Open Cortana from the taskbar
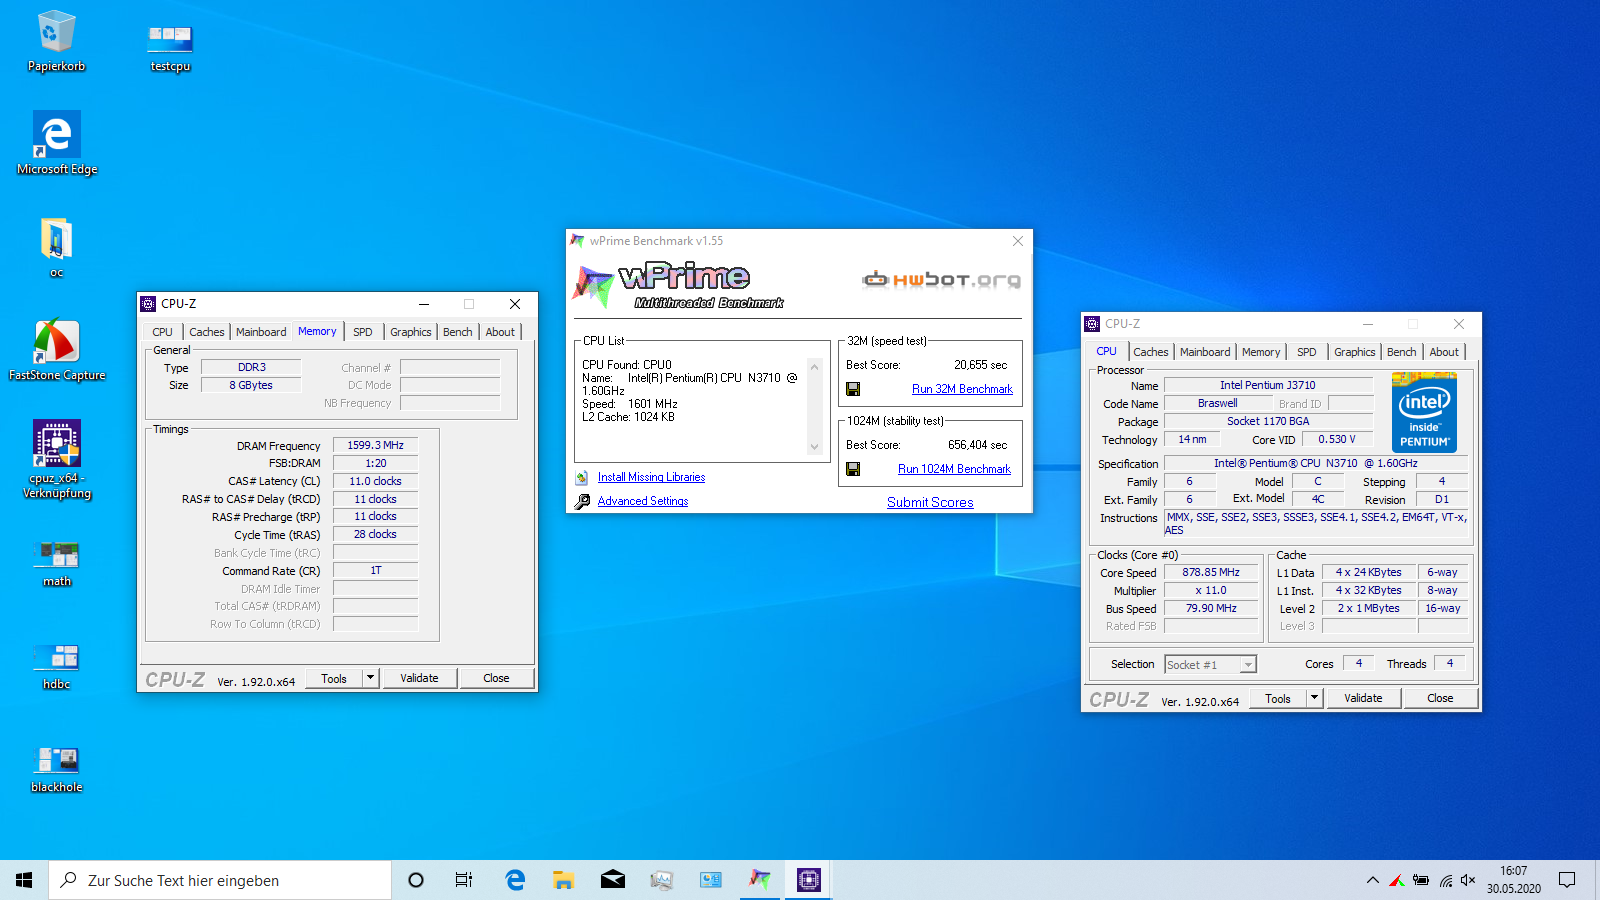Viewport: 1600px width, 900px height. (x=416, y=880)
